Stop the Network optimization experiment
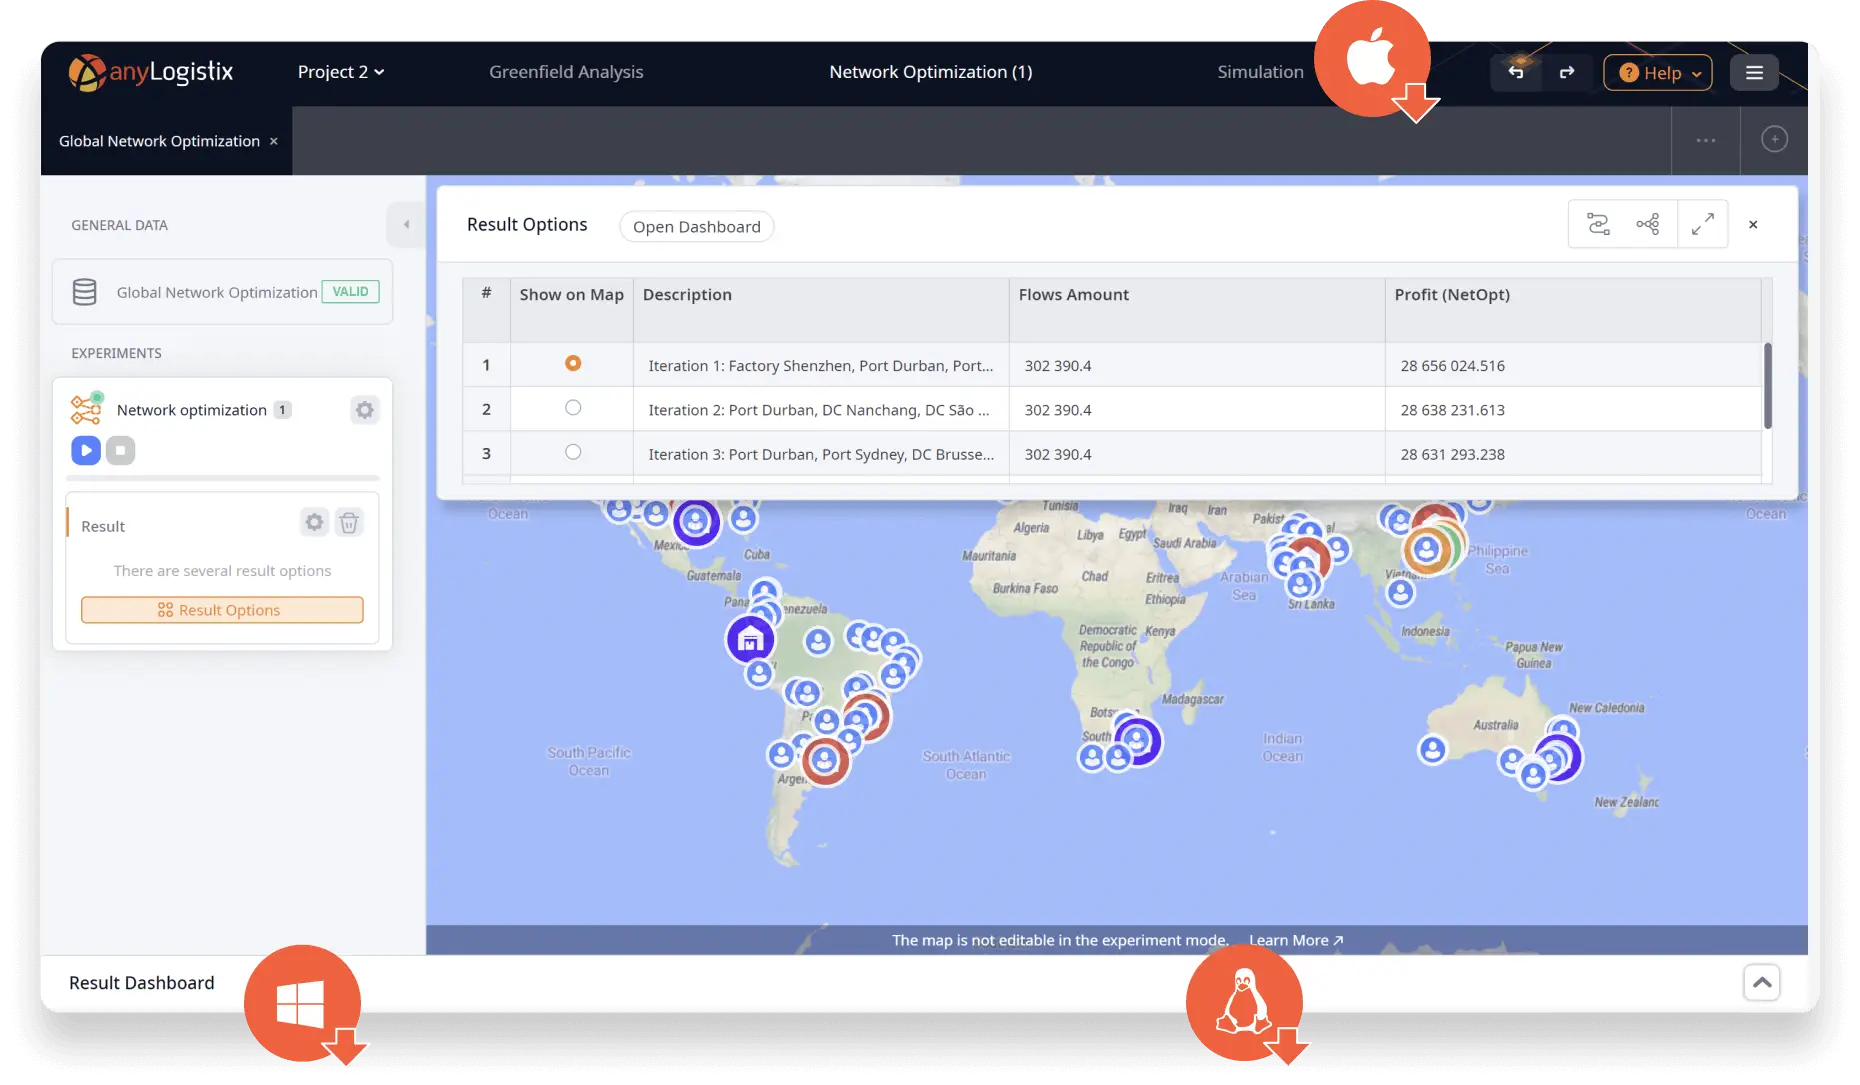 point(121,451)
